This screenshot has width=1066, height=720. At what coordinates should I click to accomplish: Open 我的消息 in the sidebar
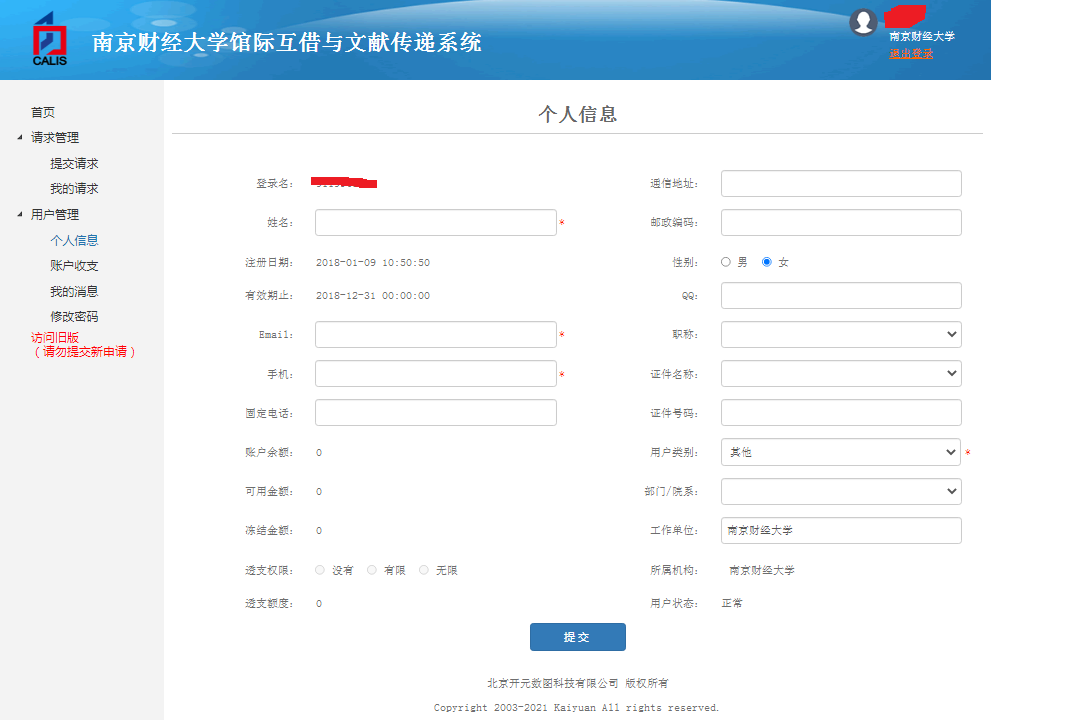coord(74,291)
